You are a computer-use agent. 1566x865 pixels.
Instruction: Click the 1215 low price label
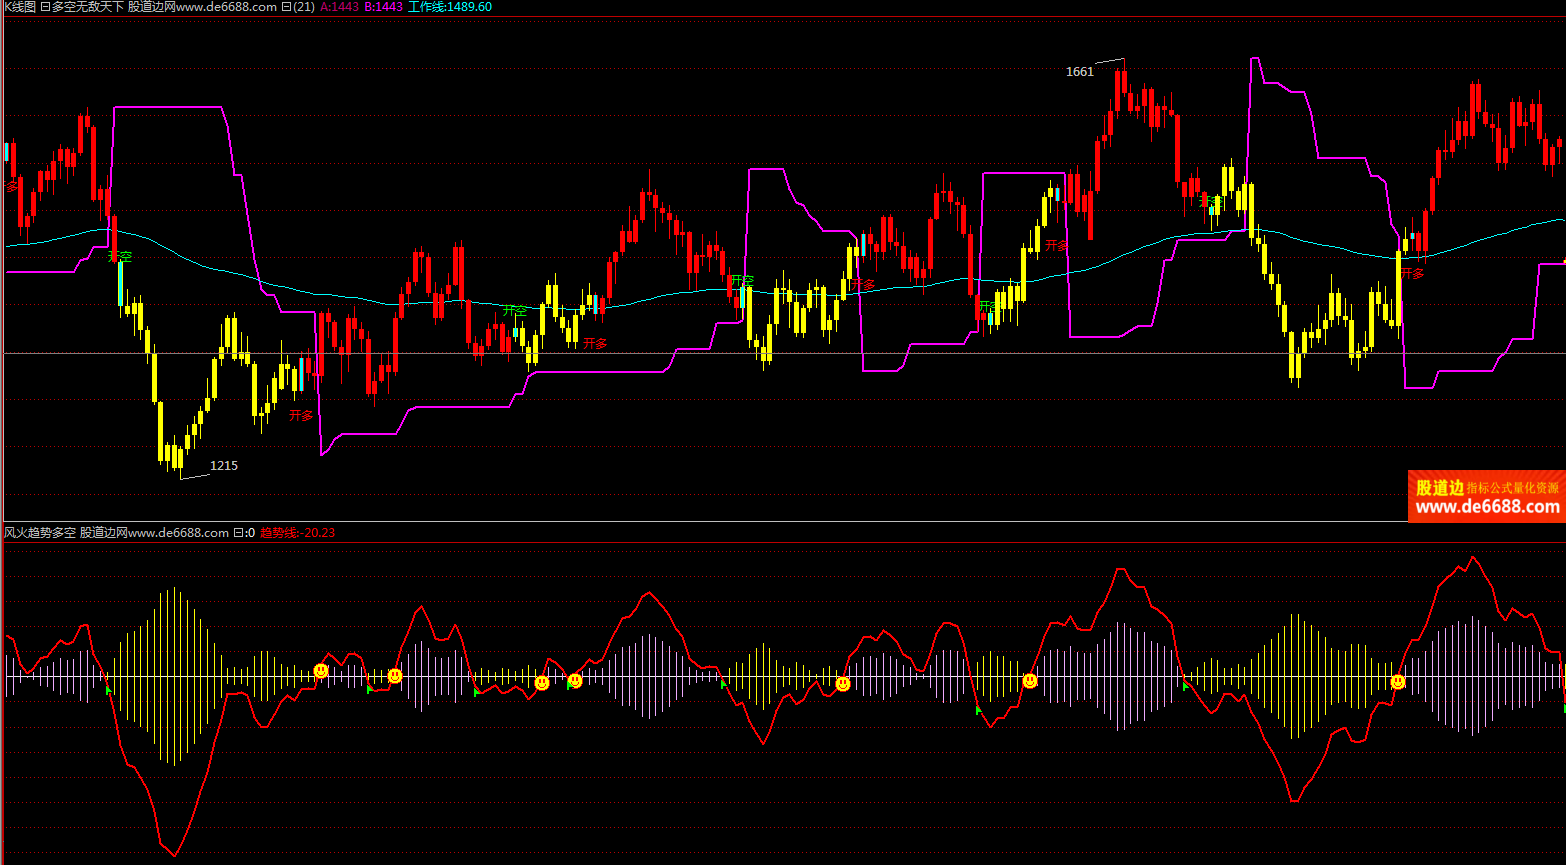click(224, 465)
